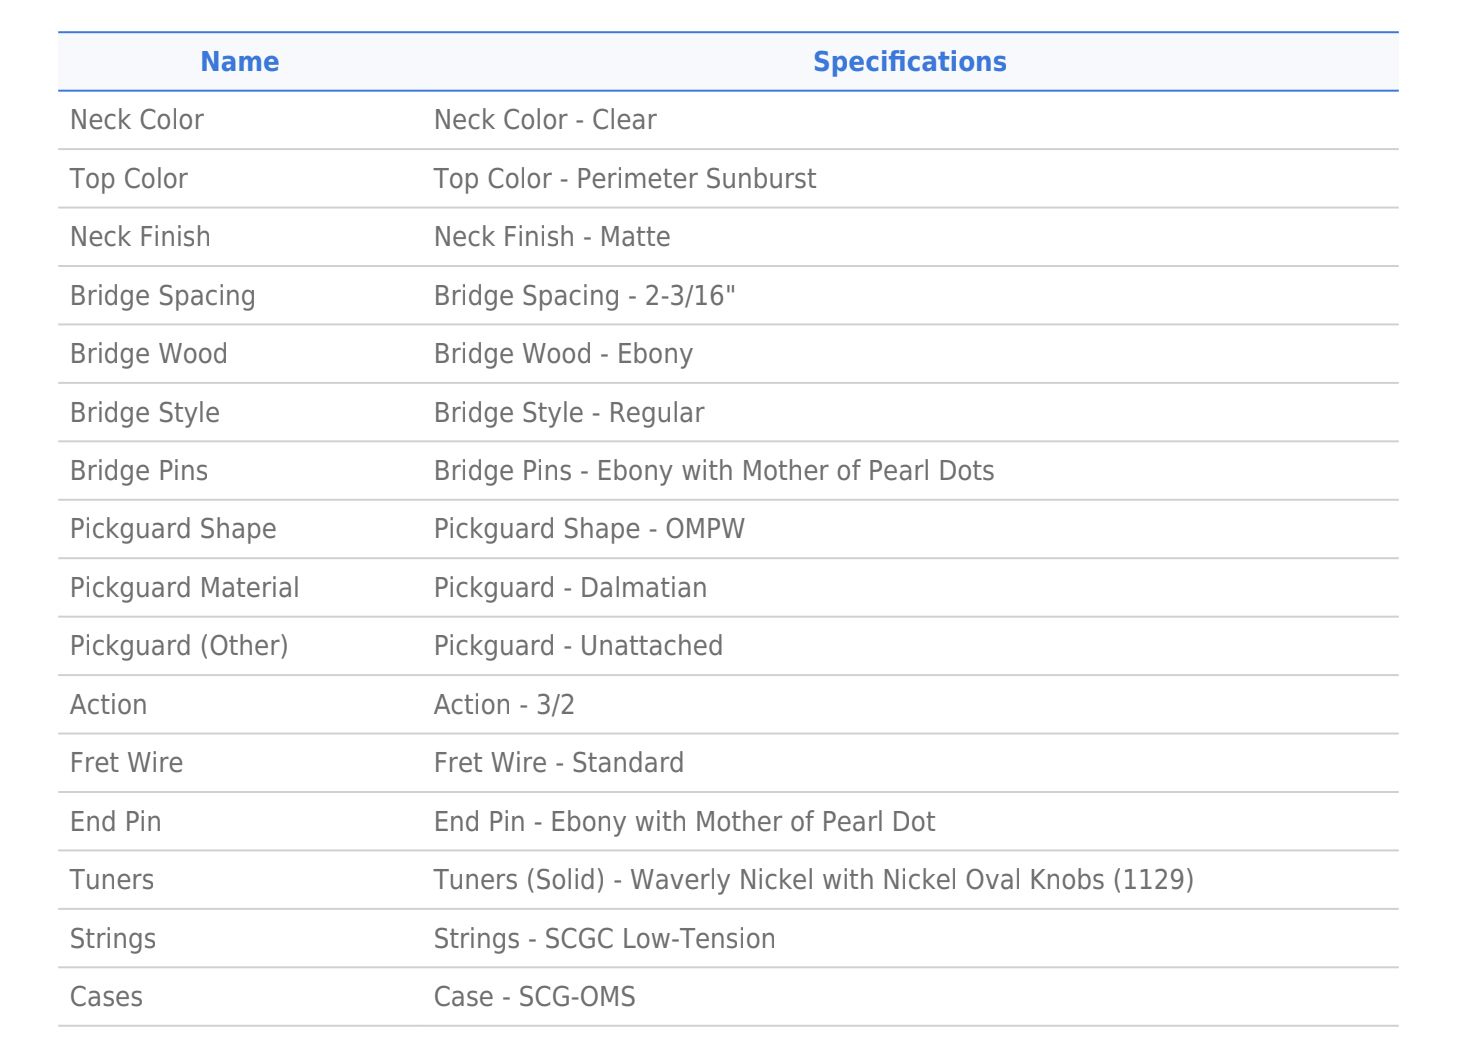The height and width of the screenshot is (1048, 1466).
Task: Click the Pickguard Shape row label
Action: click(x=173, y=529)
